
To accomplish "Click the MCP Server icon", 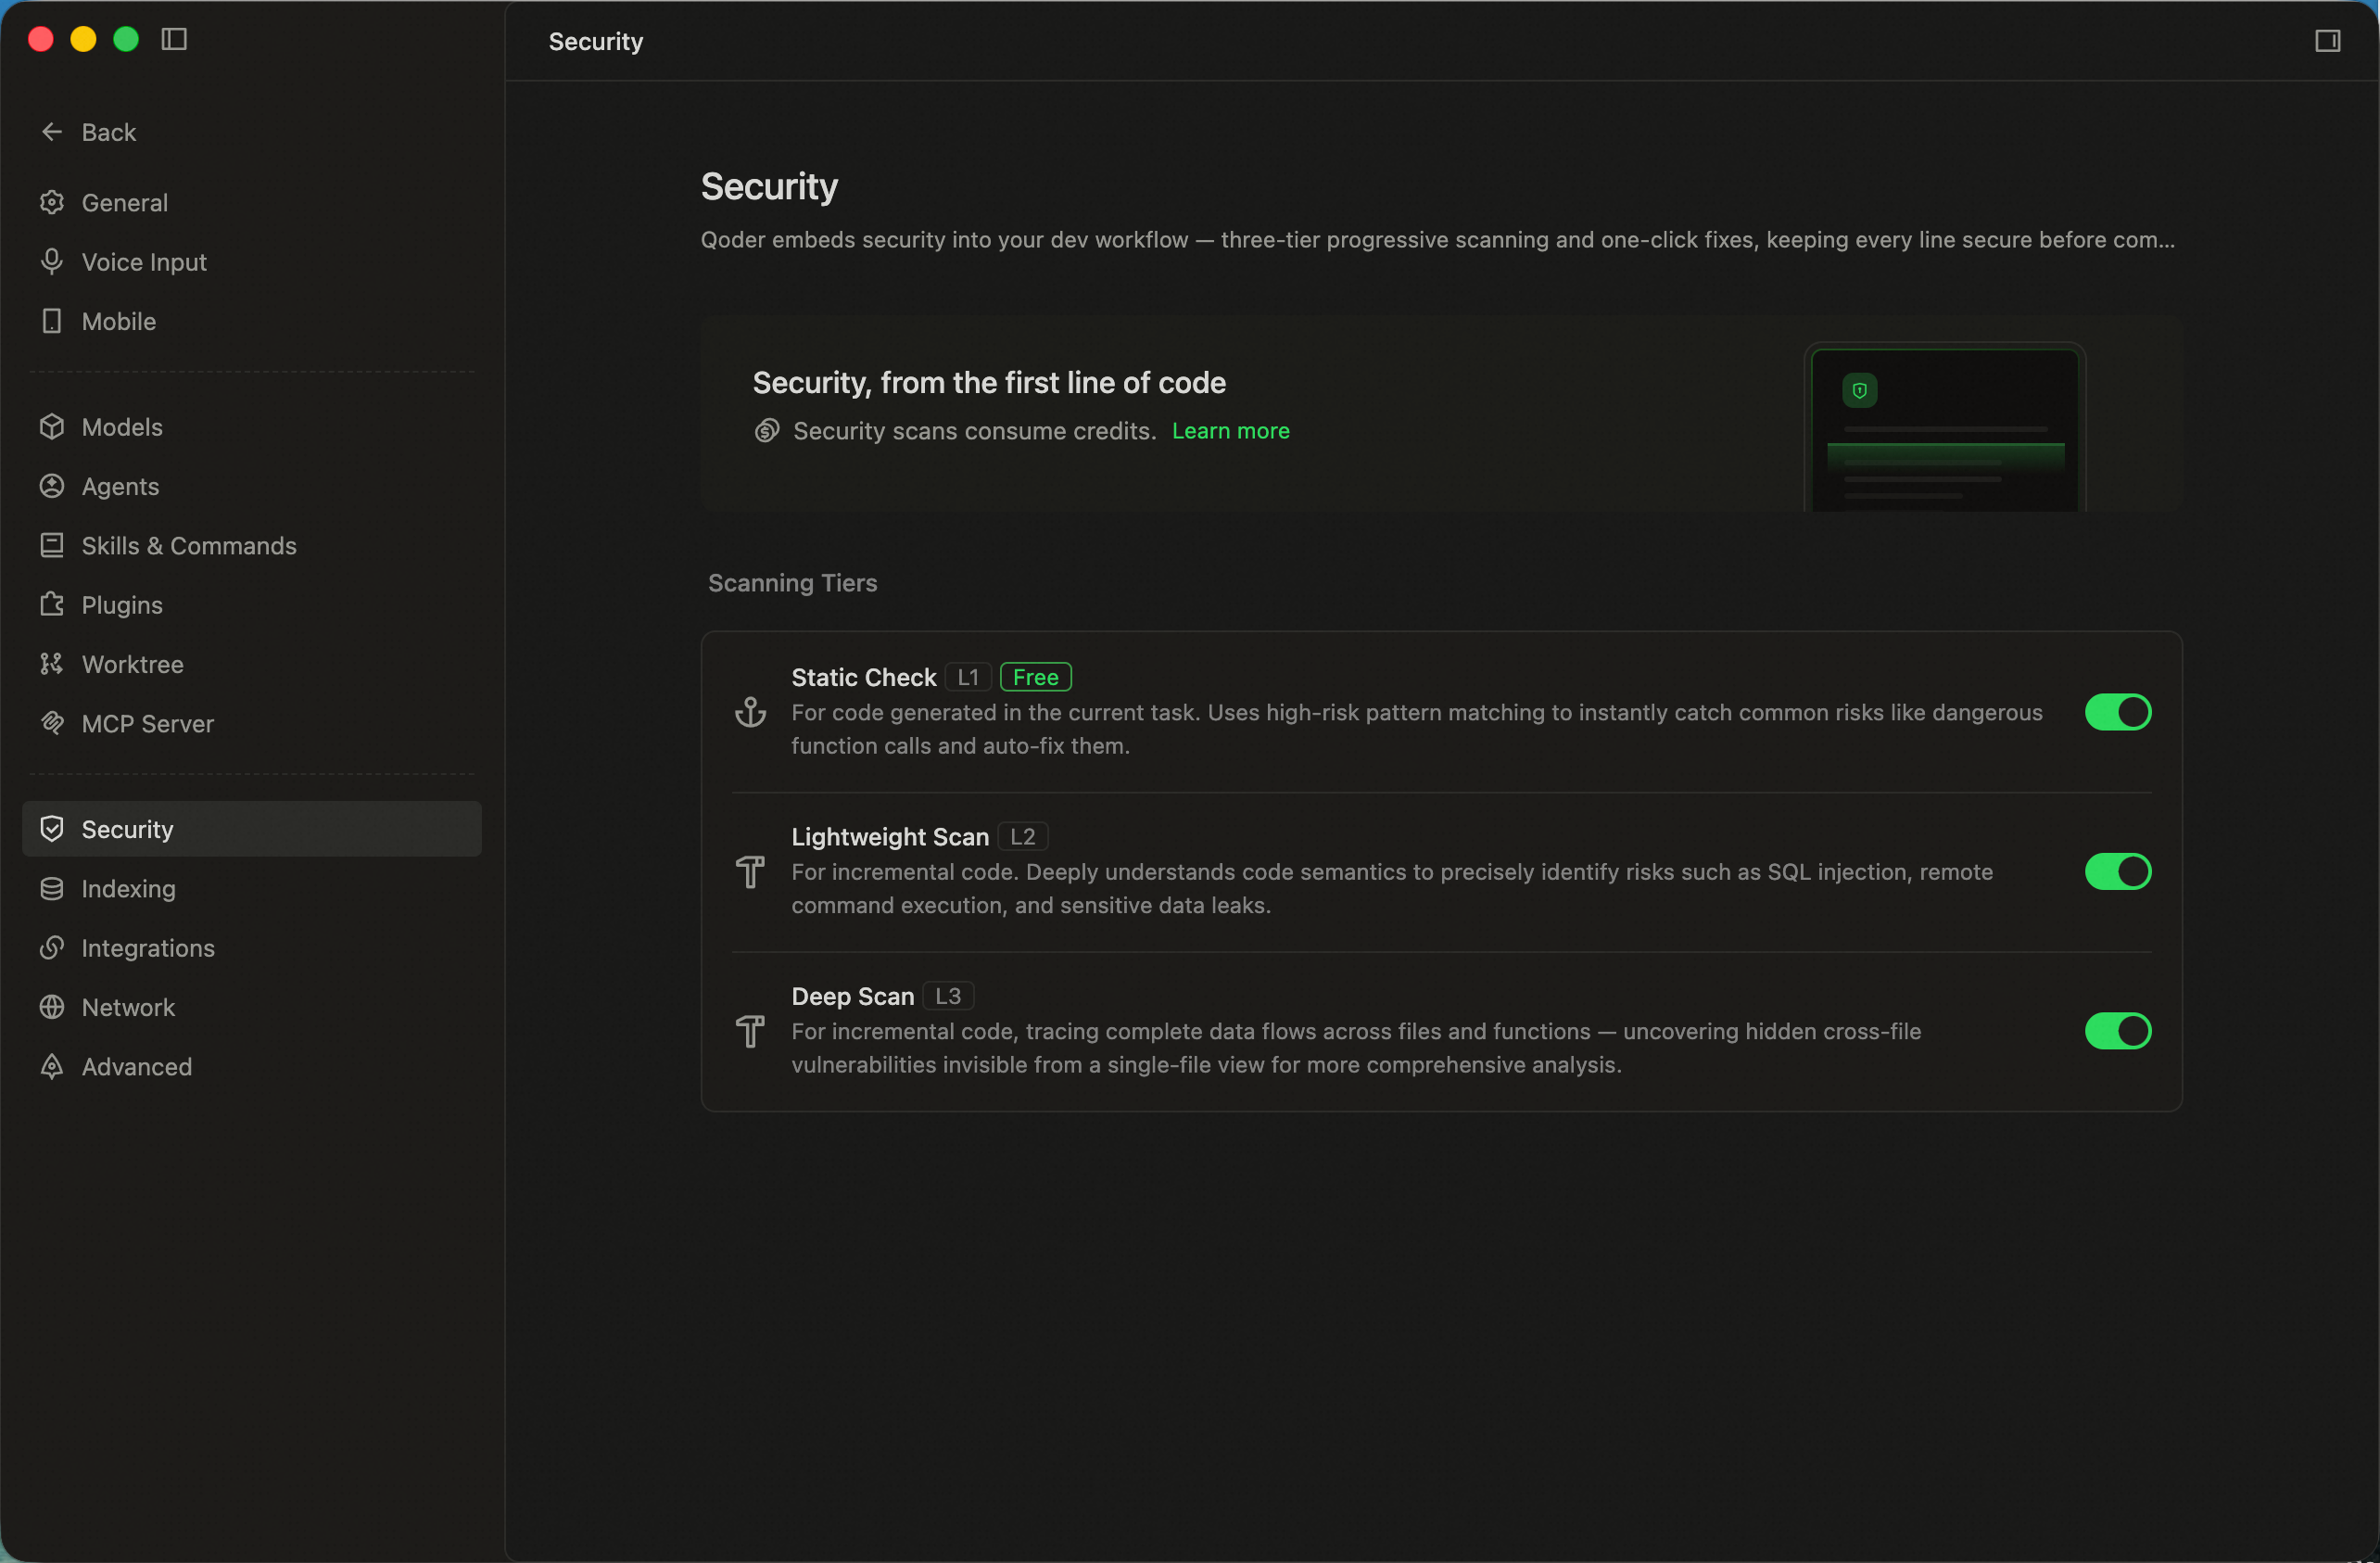I will (52, 723).
